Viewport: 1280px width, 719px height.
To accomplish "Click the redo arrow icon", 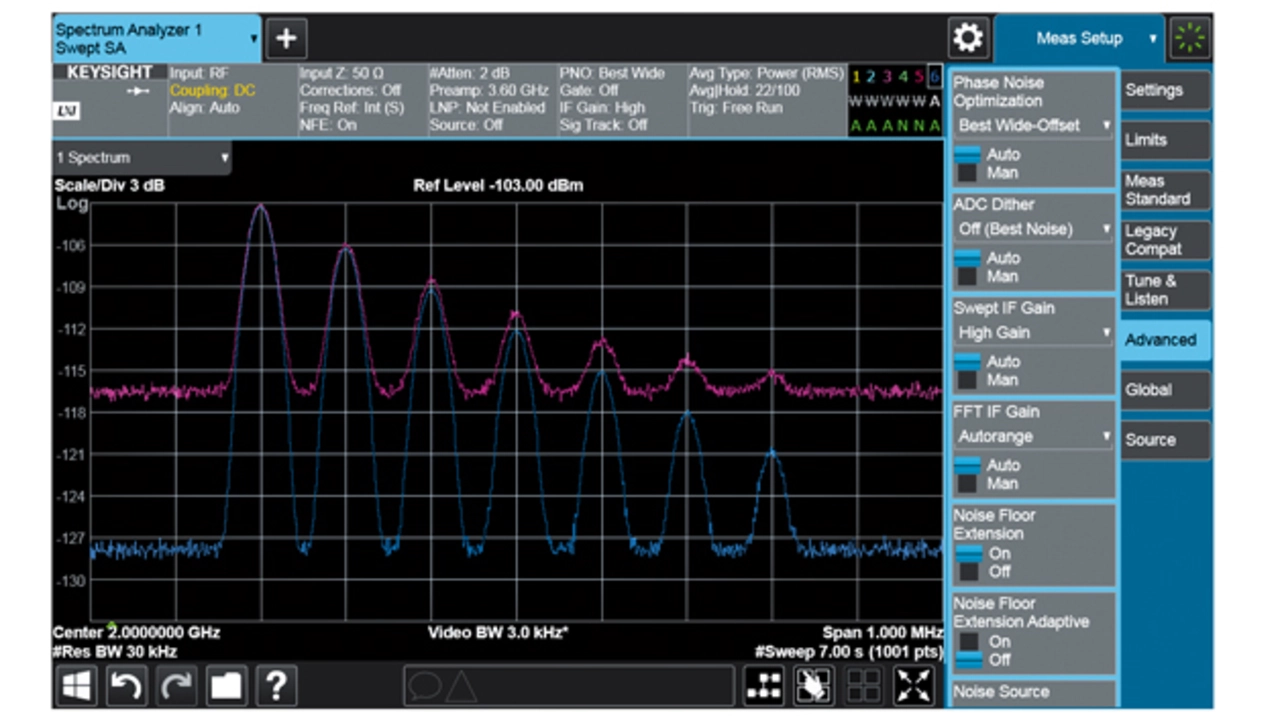I will pos(176,685).
